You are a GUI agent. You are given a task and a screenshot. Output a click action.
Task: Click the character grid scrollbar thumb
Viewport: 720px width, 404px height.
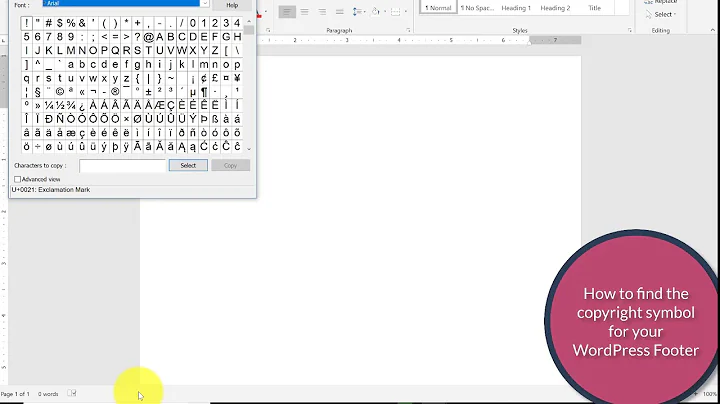[249, 30]
